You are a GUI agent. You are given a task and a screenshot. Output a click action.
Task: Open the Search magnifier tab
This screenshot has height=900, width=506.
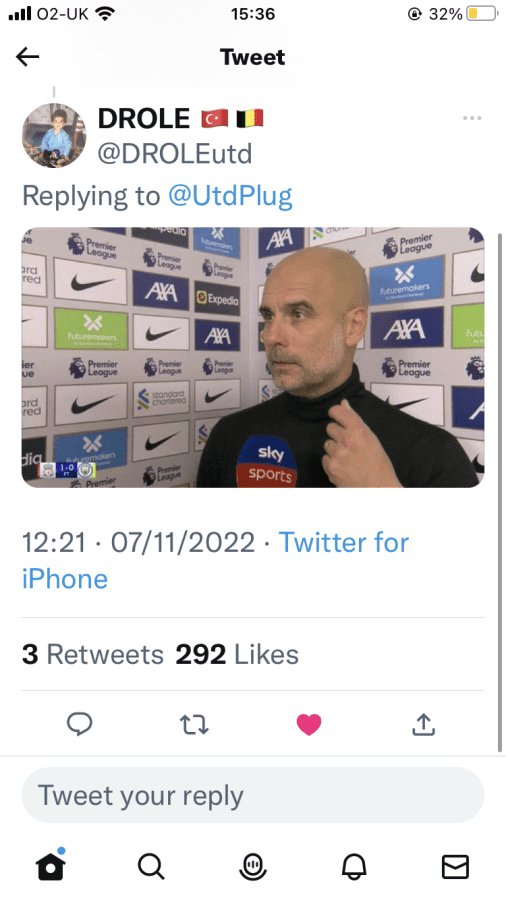pyautogui.click(x=151, y=866)
